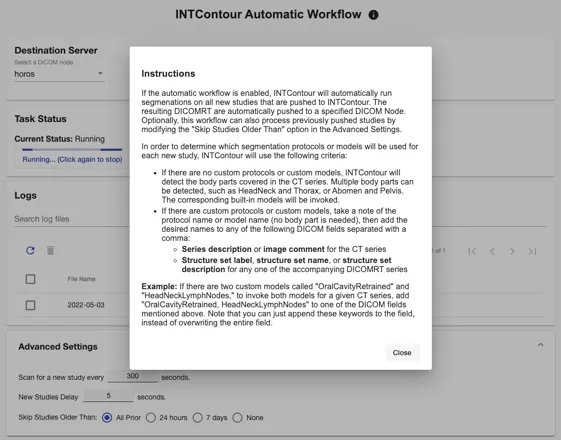Jump to last logs page
The height and width of the screenshot is (440, 561).
(532, 251)
